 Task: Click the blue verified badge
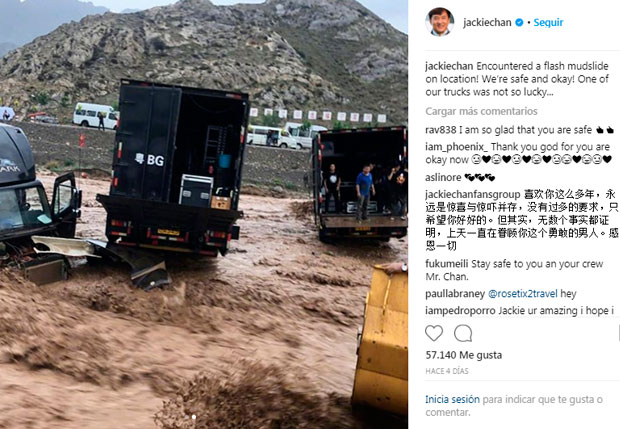coord(519,23)
